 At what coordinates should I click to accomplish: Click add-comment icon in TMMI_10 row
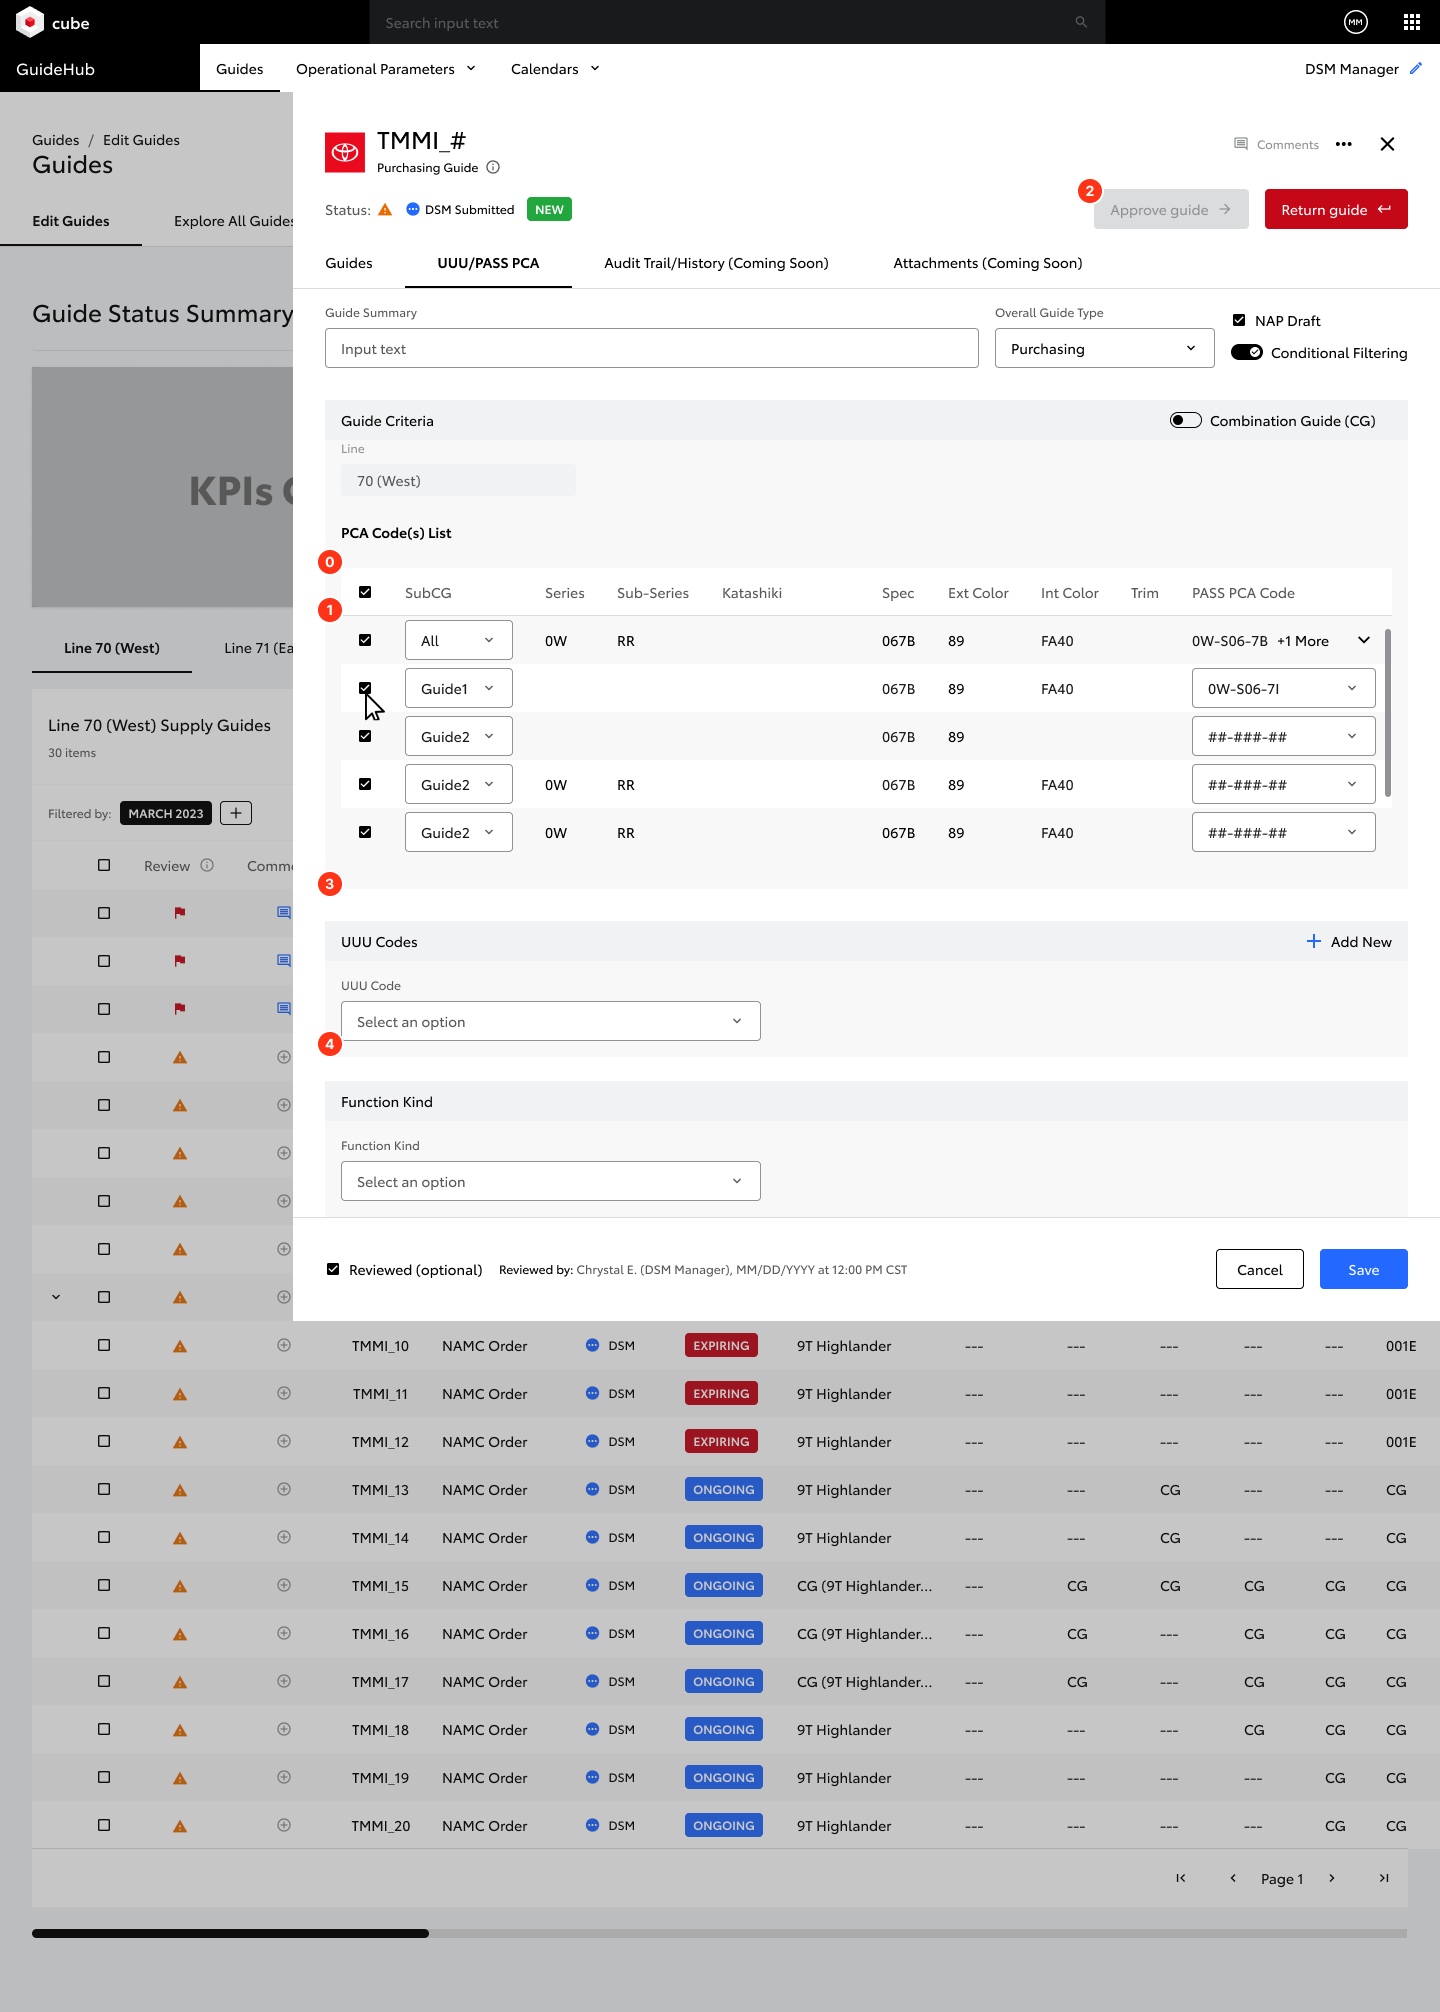(284, 1345)
